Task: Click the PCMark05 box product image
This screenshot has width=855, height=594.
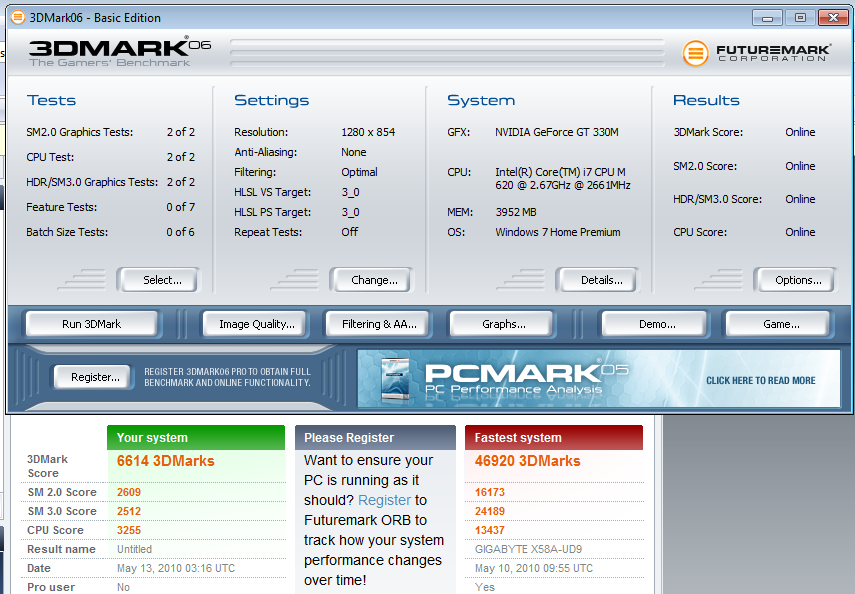Action: point(395,380)
